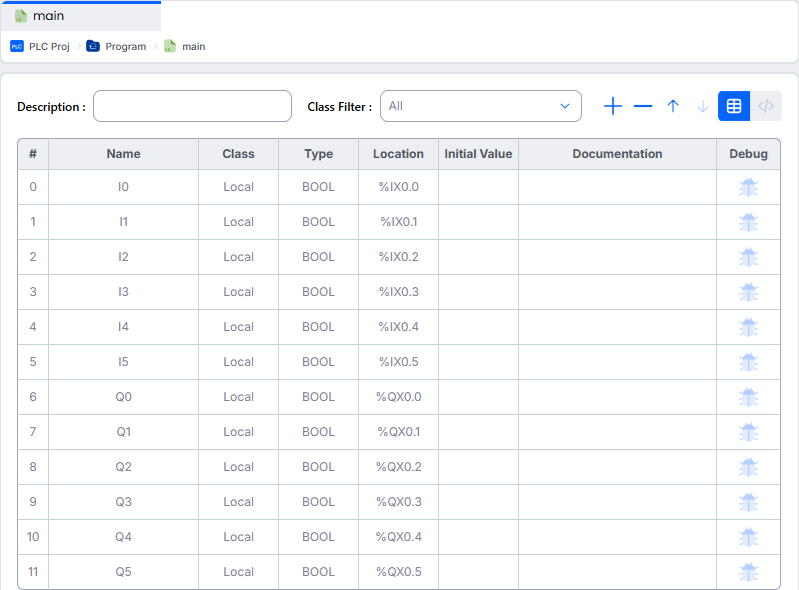Toggle debug for variable Q2
799x590 pixels.
[748, 467]
